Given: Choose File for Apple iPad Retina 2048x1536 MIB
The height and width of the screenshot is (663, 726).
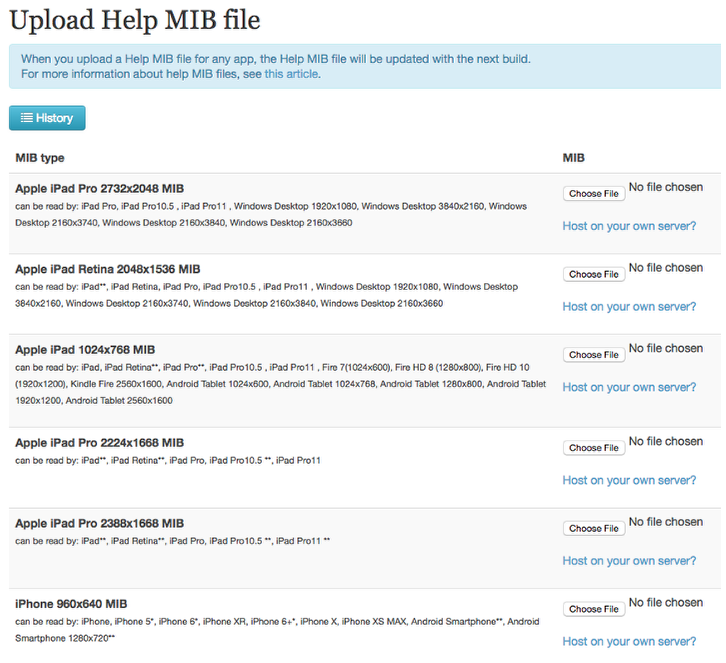Looking at the screenshot, I should tap(594, 274).
